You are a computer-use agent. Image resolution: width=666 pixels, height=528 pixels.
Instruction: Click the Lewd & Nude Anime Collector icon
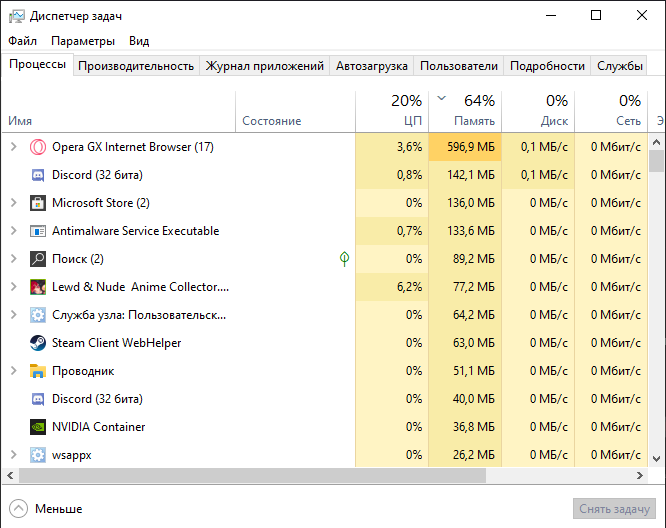pyautogui.click(x=38, y=287)
